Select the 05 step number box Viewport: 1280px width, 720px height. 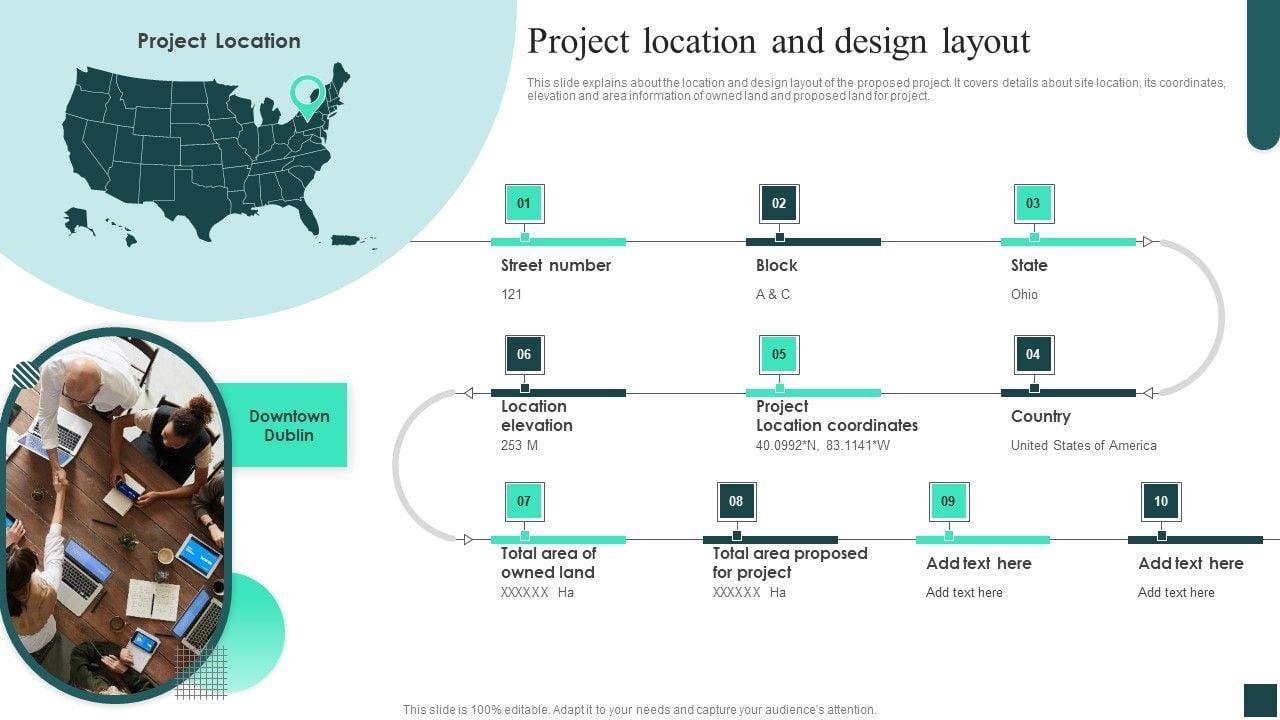pos(779,354)
